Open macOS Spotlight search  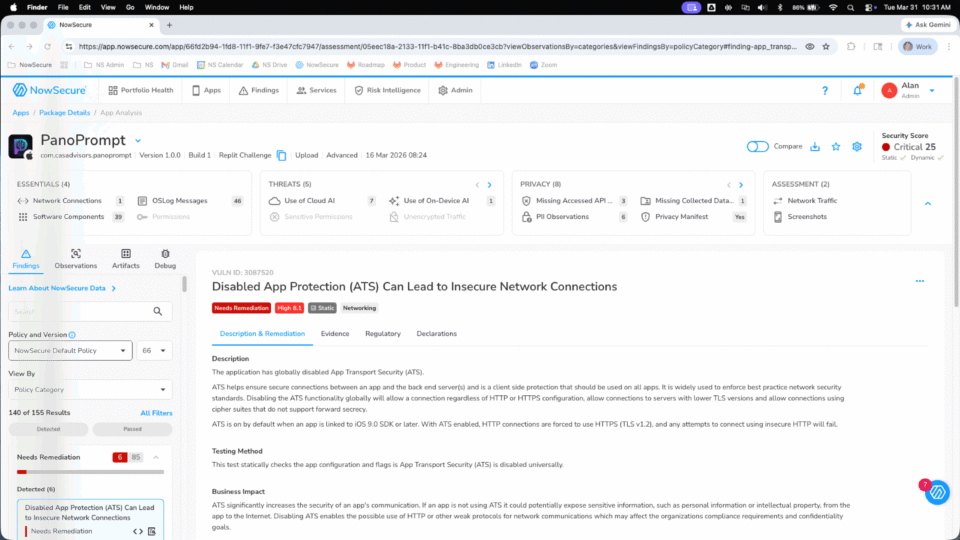pyautogui.click(x=850, y=7)
